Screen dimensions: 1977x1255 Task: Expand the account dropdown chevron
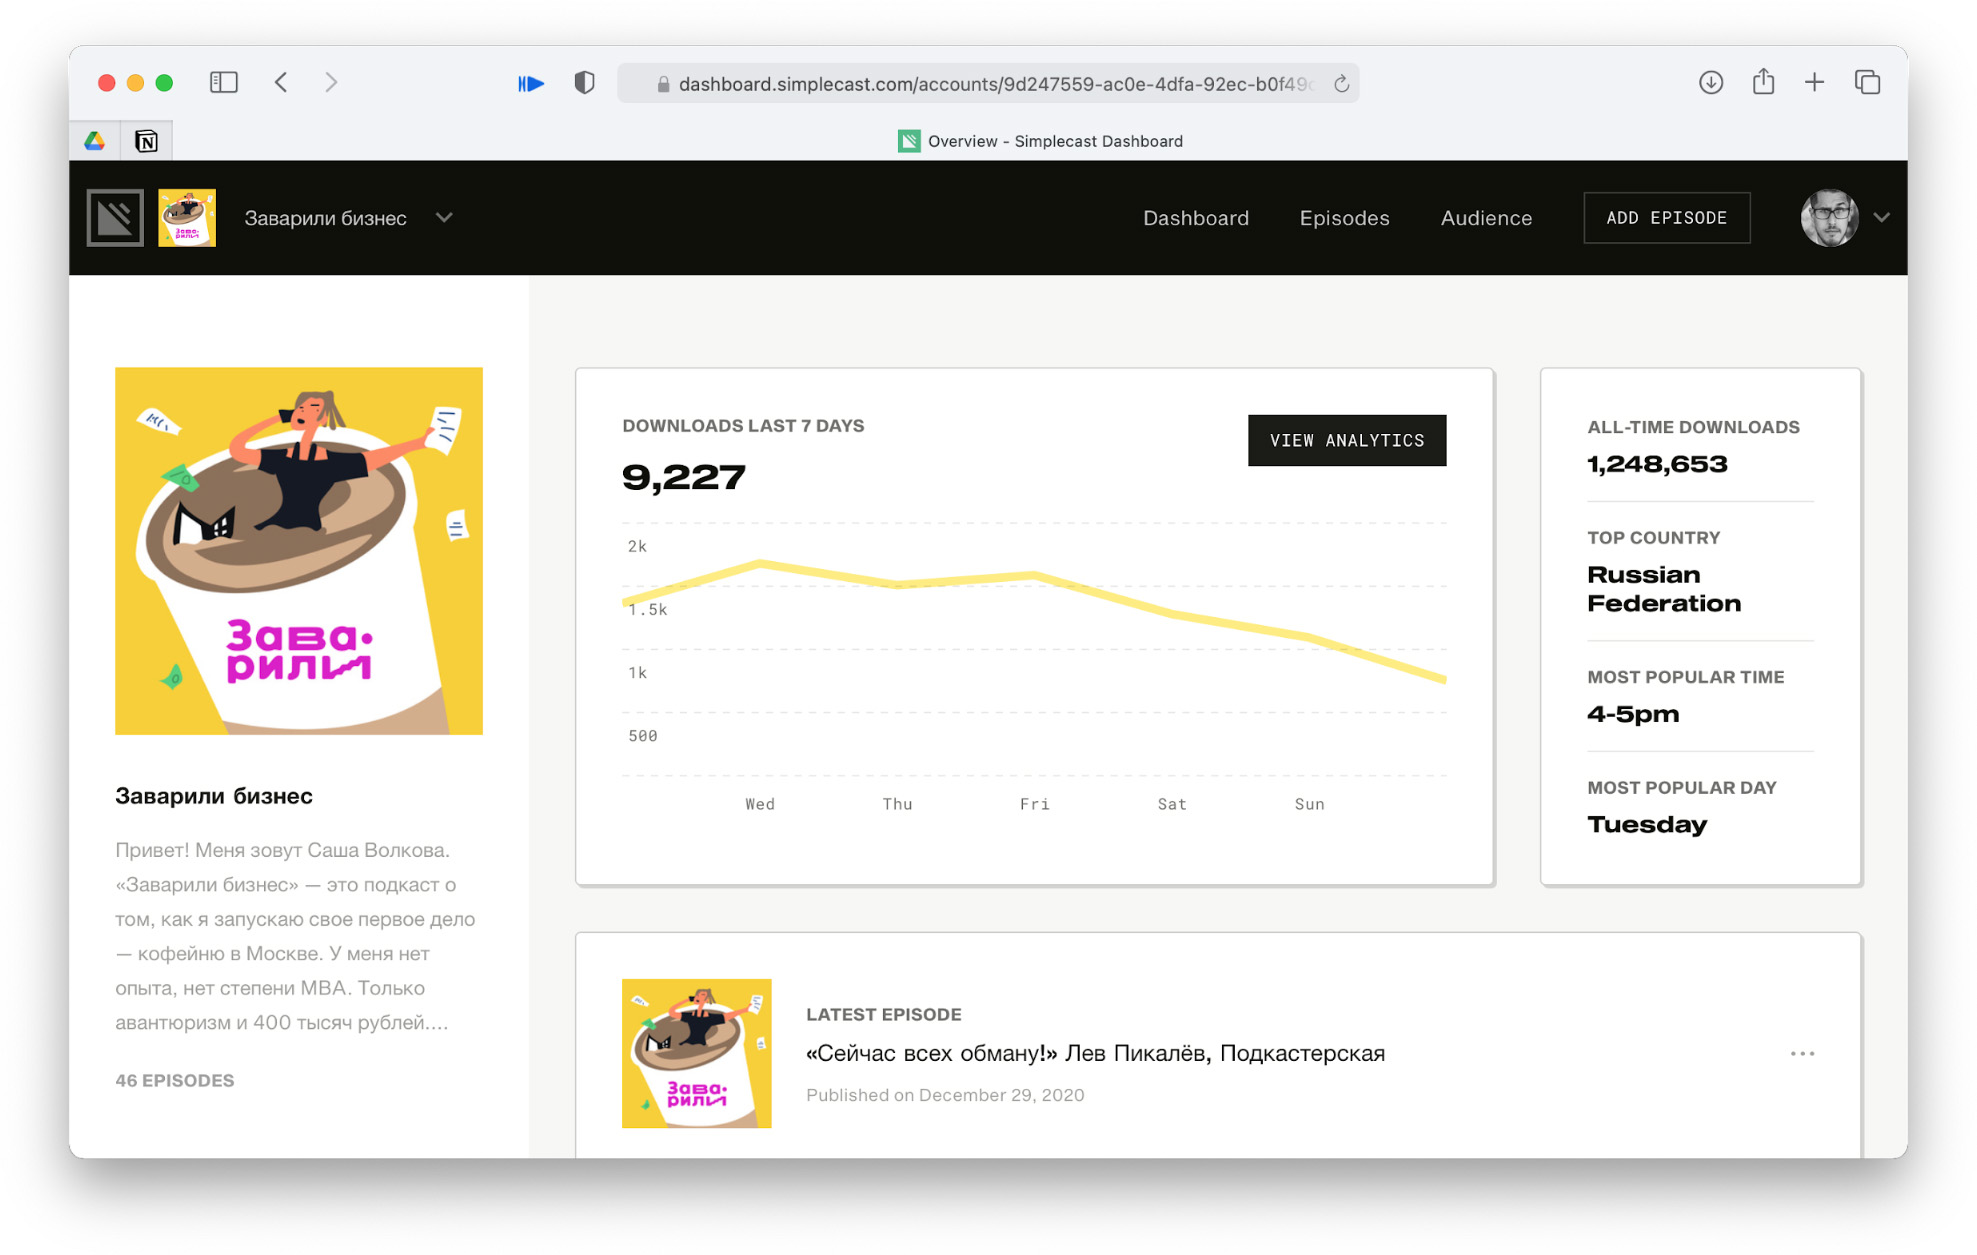click(1881, 217)
